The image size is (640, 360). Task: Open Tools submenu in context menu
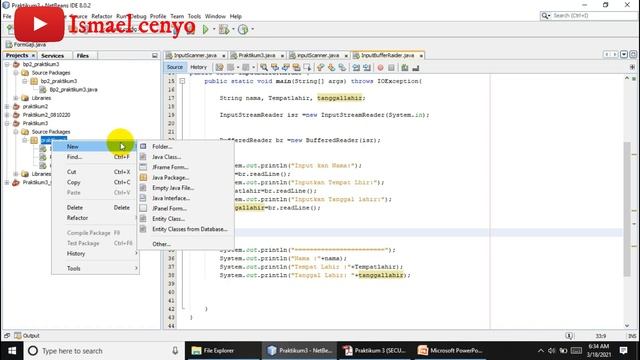point(96,268)
